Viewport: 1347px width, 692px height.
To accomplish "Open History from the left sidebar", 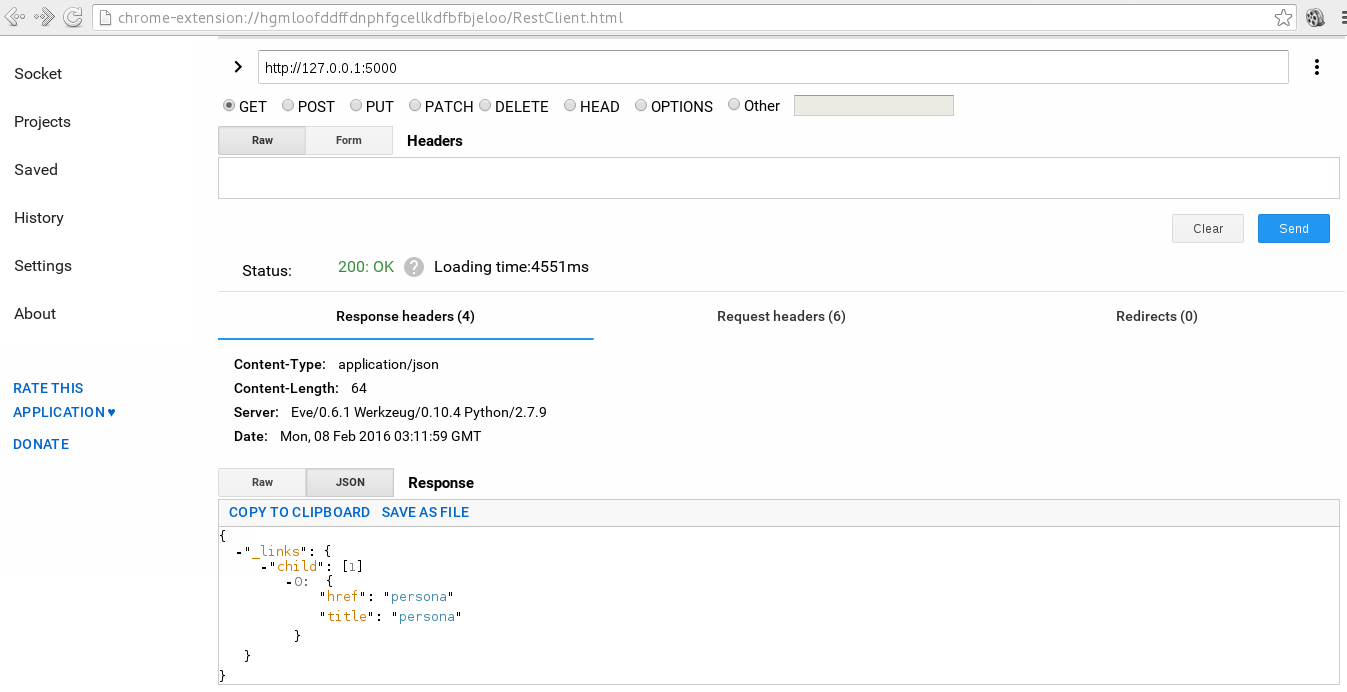I will click(39, 218).
